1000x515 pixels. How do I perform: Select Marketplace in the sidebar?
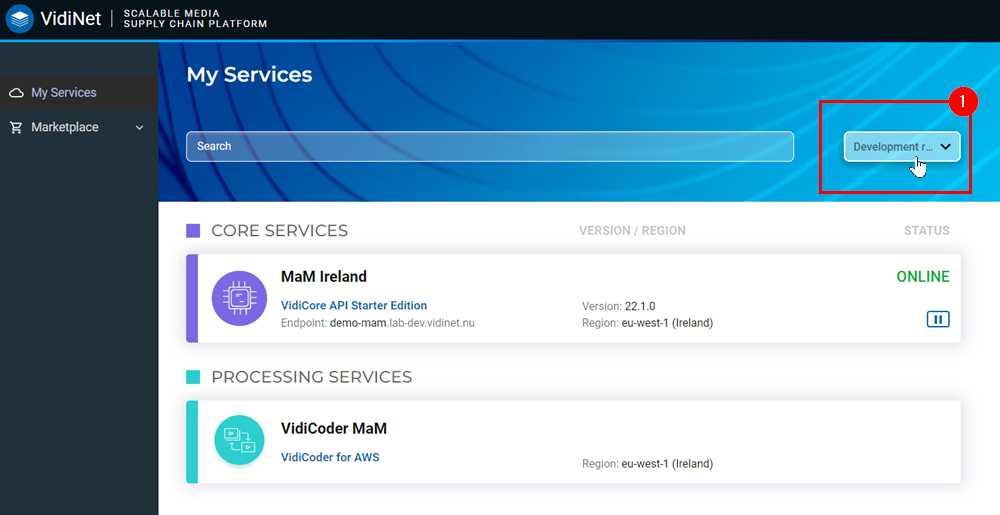pyautogui.click(x=64, y=128)
